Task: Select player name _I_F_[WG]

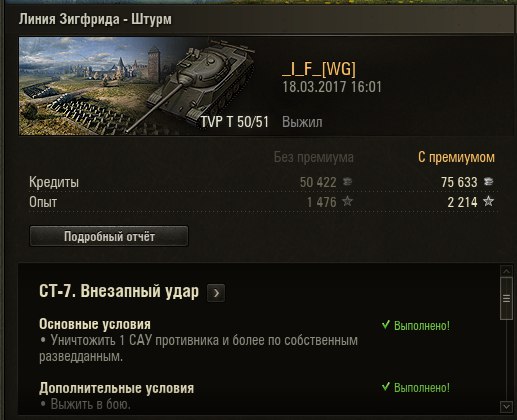Action: pyautogui.click(x=319, y=69)
